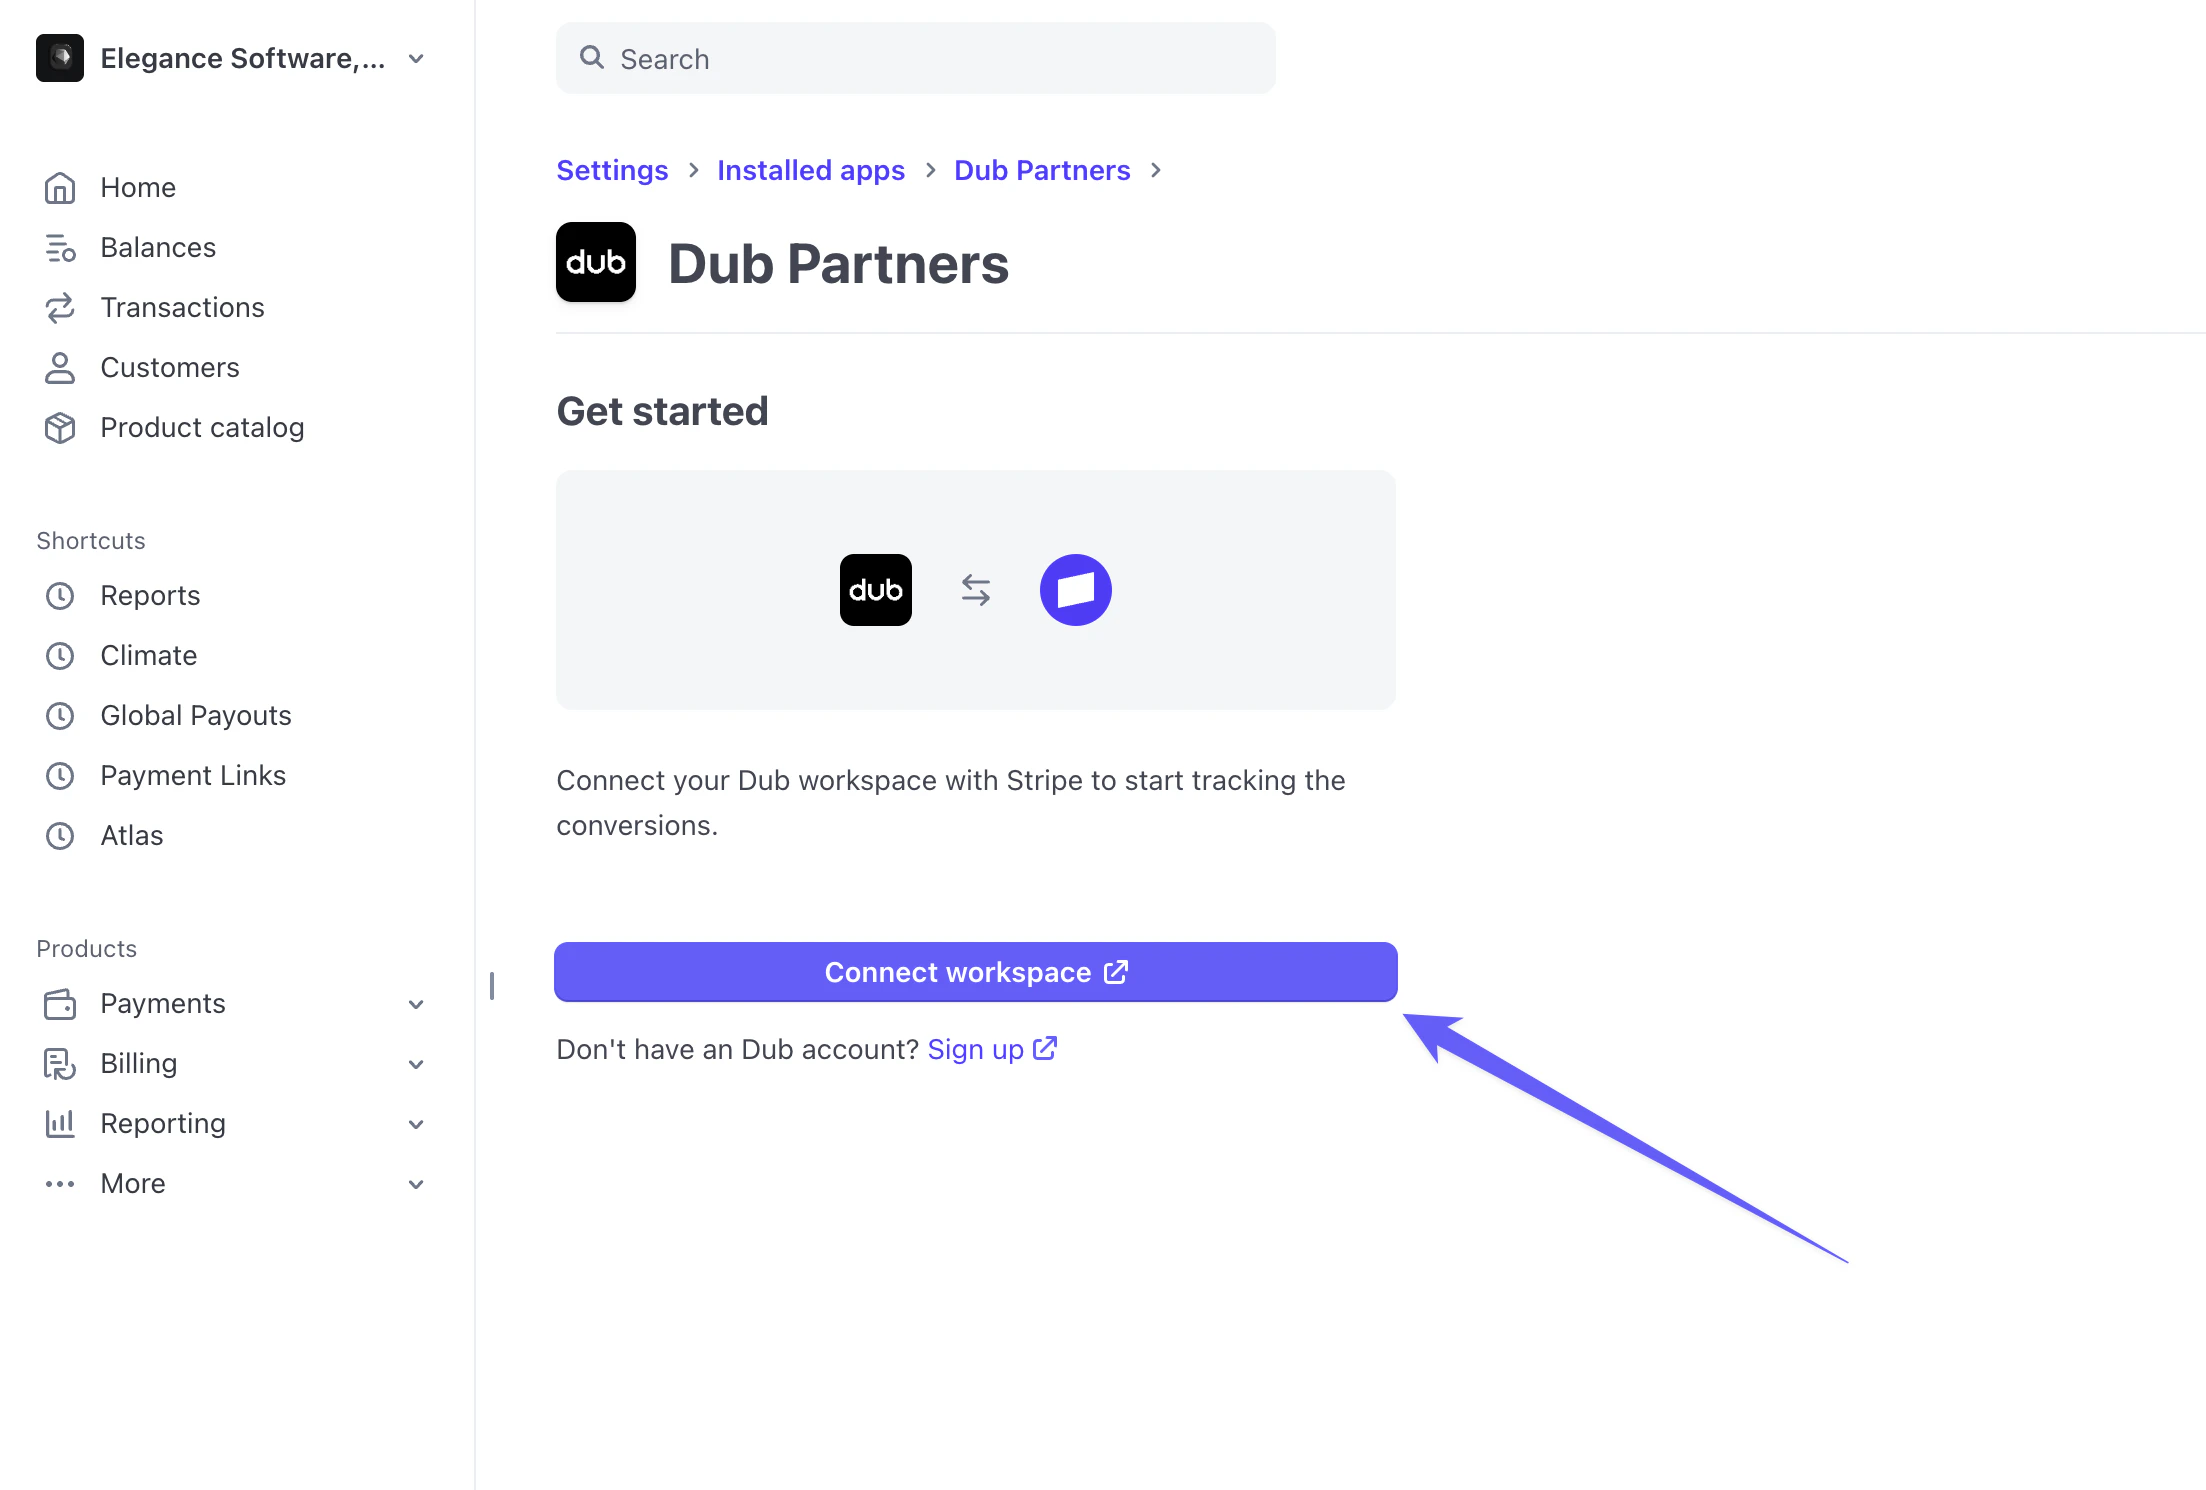This screenshot has height=1490, width=2206.
Task: Open Transactions from the sidebar
Action: click(x=183, y=307)
